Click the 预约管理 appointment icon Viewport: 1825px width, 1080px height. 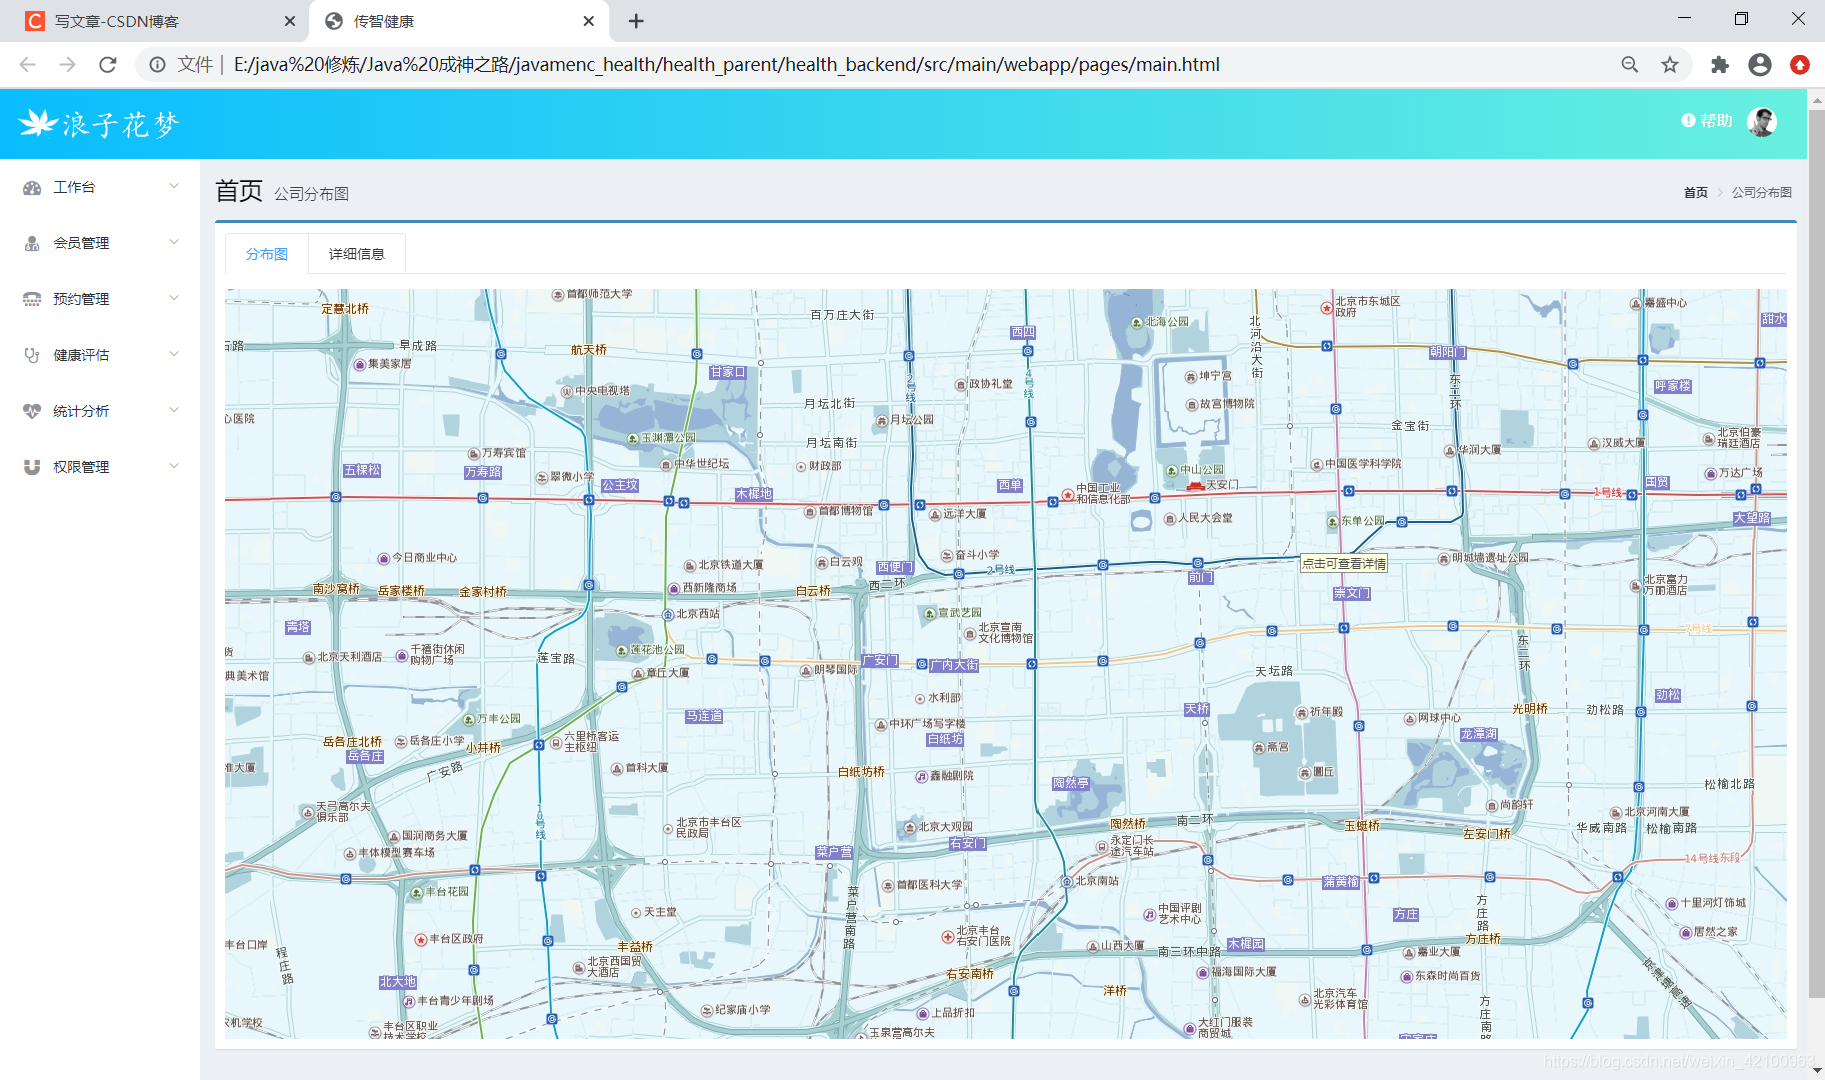32,300
